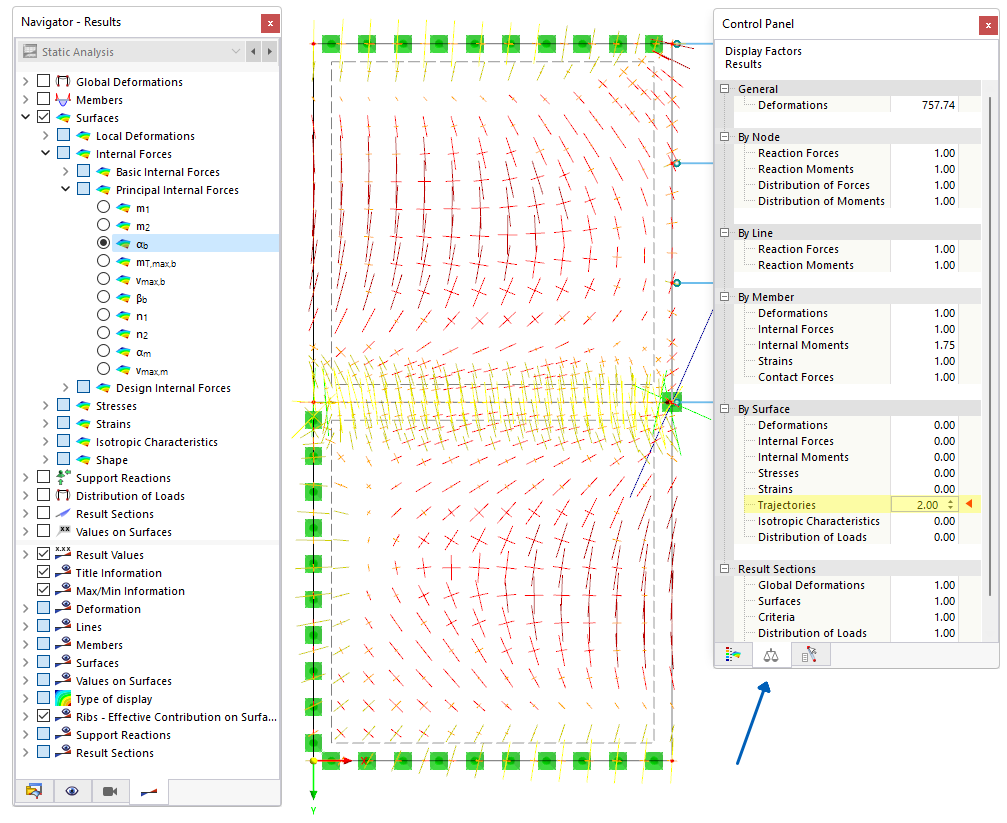Select Local Deformations tree item
The height and width of the screenshot is (823, 1007).
coord(145,136)
